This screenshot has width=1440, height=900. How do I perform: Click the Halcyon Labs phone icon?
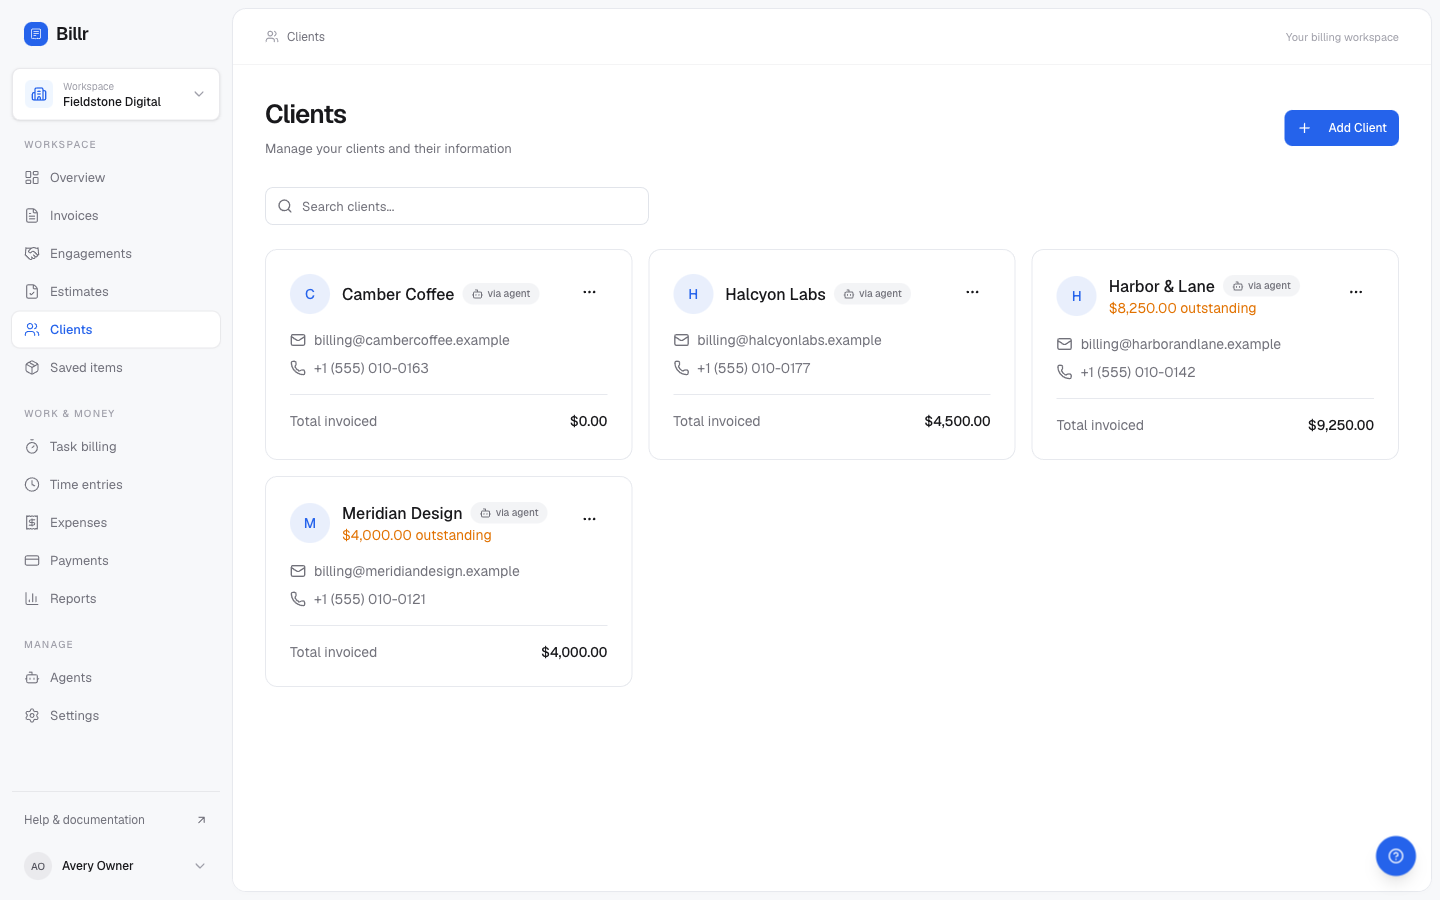[681, 368]
